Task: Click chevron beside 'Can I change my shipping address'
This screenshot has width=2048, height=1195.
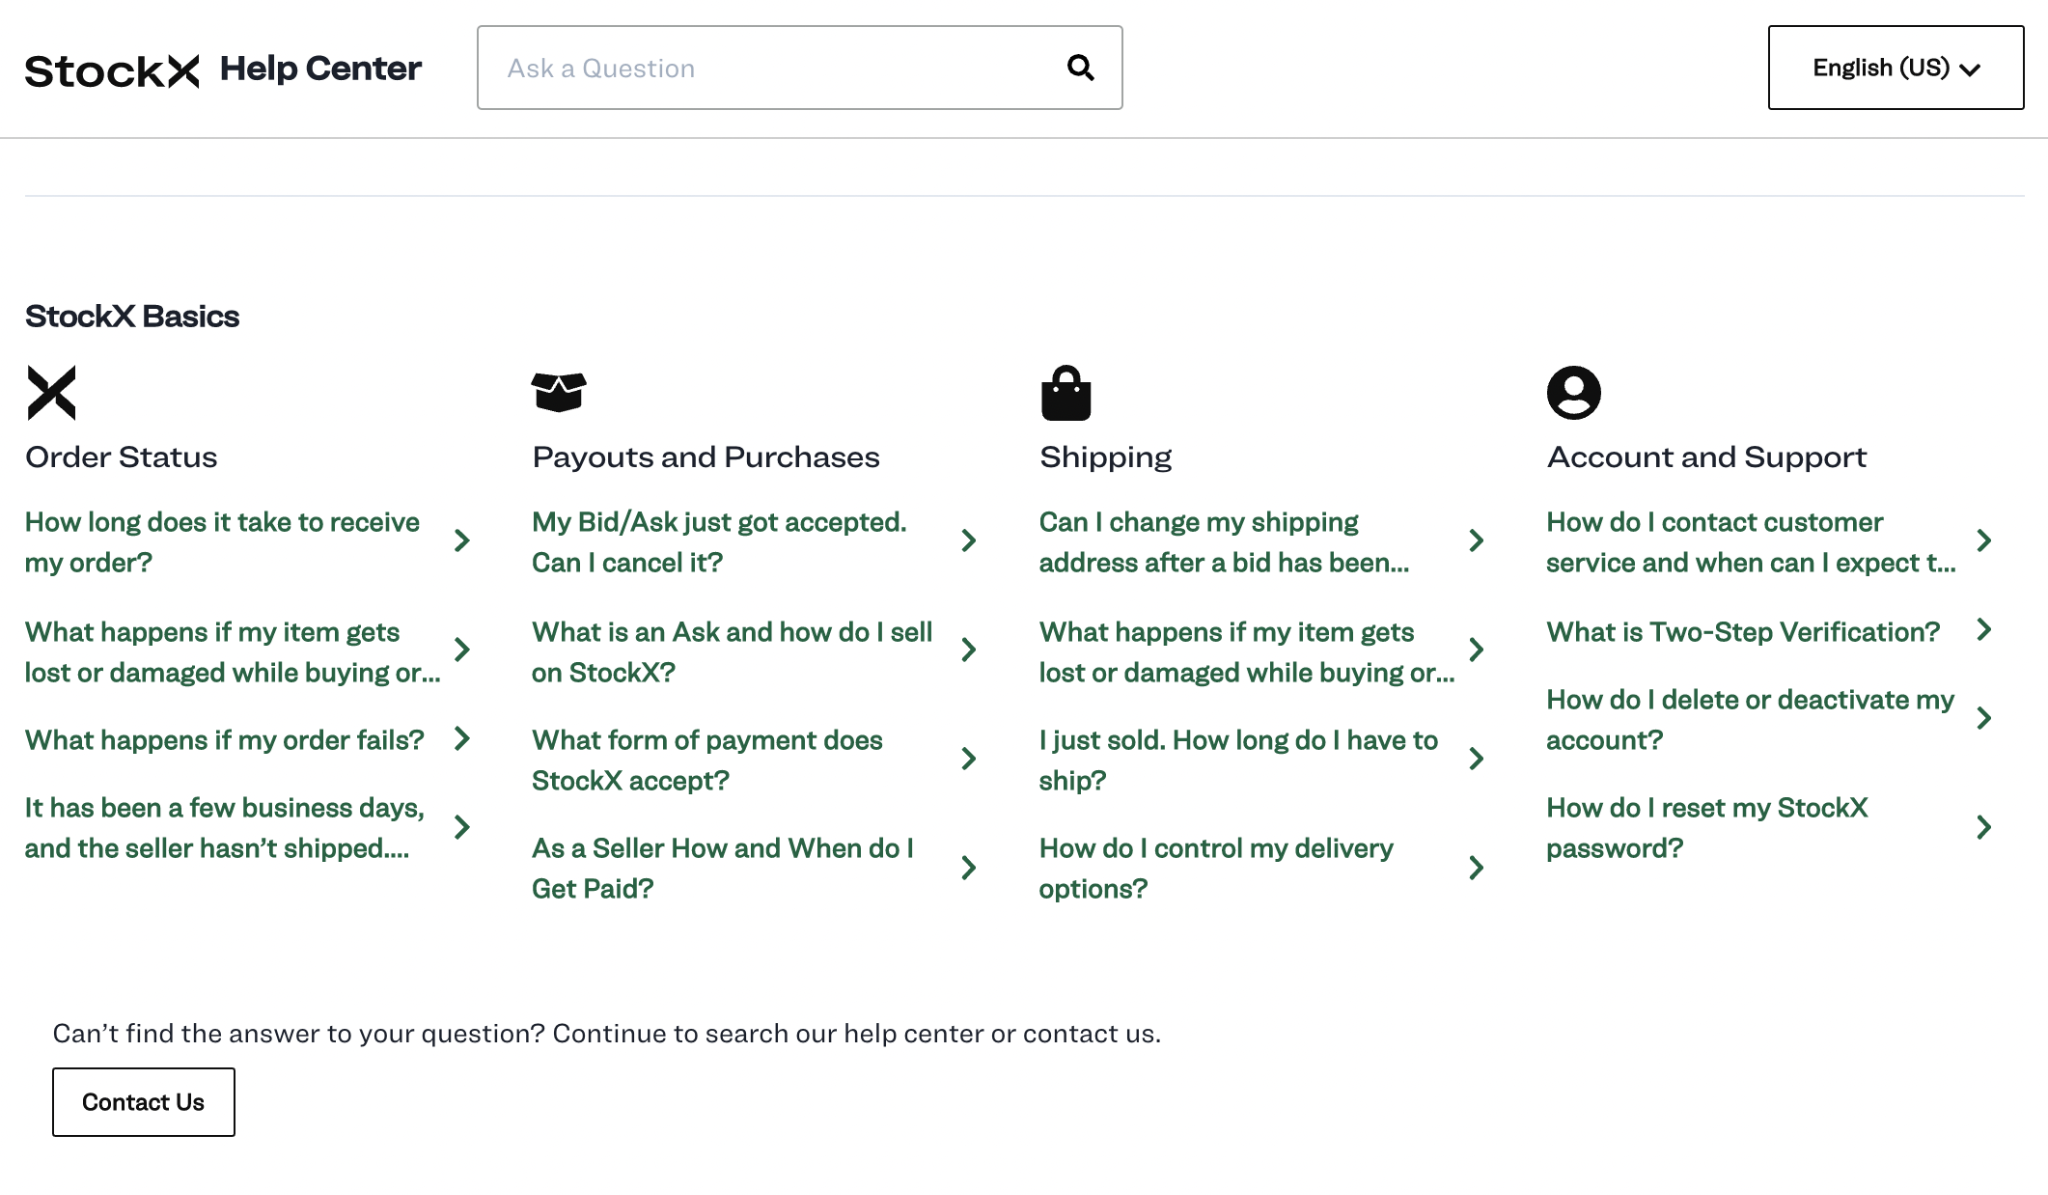Action: pos(1476,541)
